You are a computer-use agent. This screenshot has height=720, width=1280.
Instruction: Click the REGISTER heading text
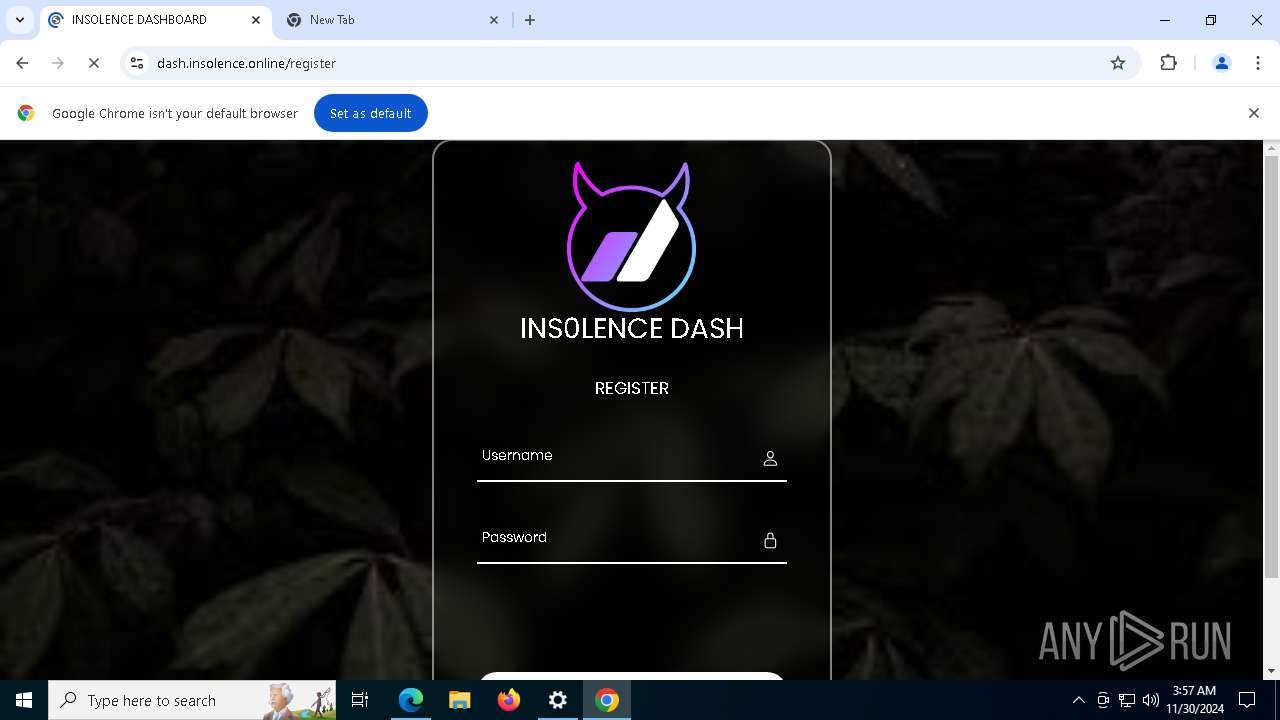631,388
